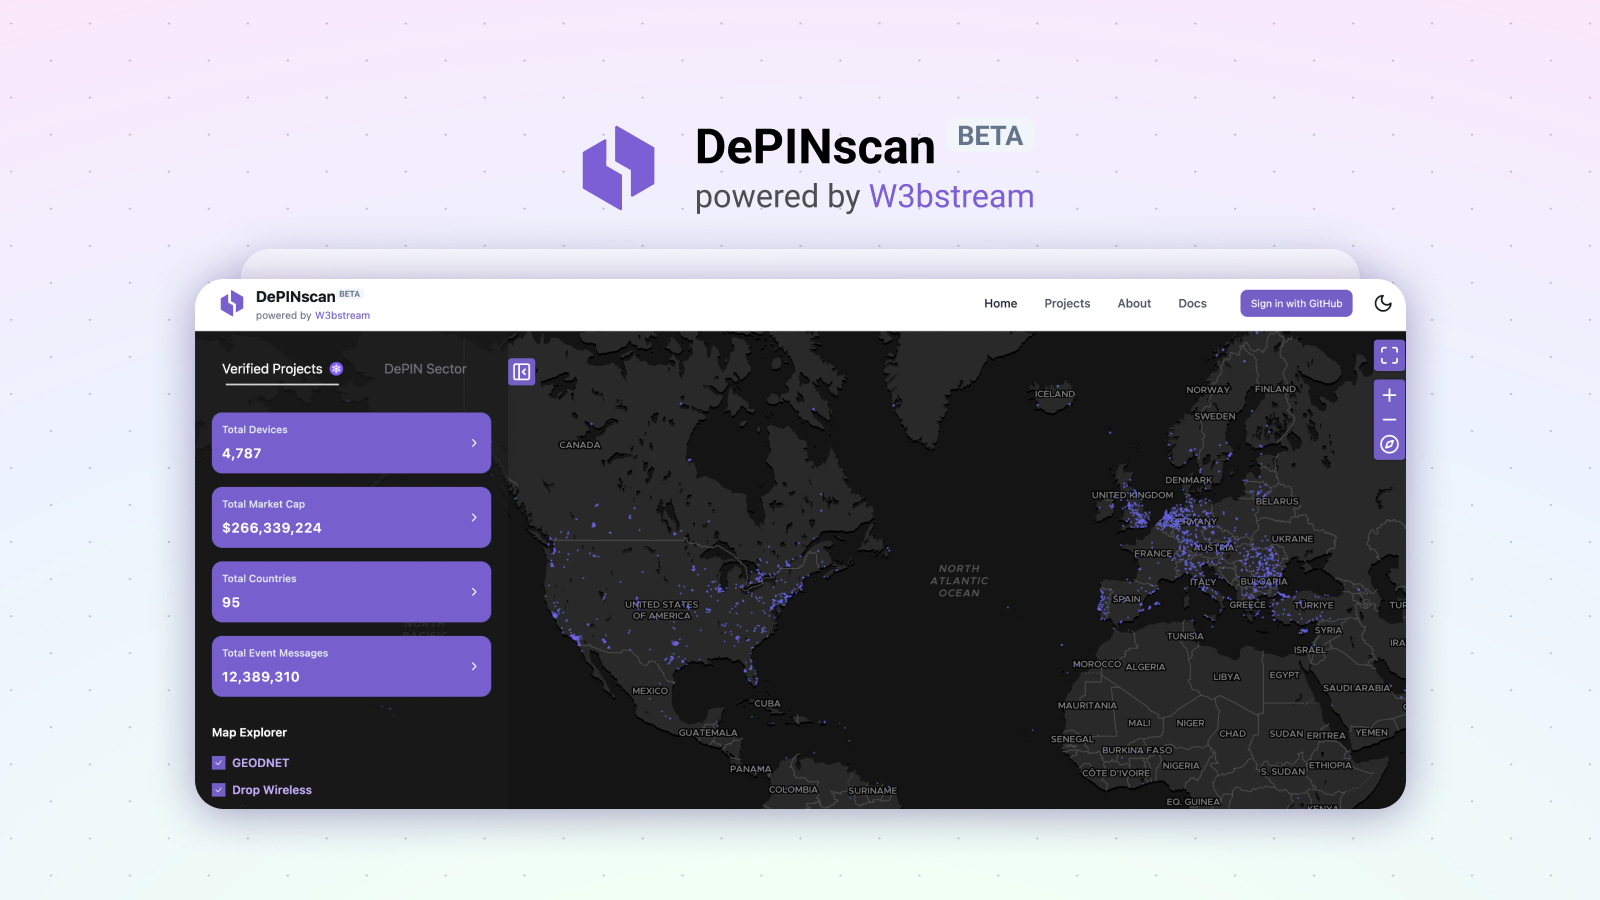1600x900 pixels.
Task: Zoom out on the map
Action: [x=1389, y=419]
